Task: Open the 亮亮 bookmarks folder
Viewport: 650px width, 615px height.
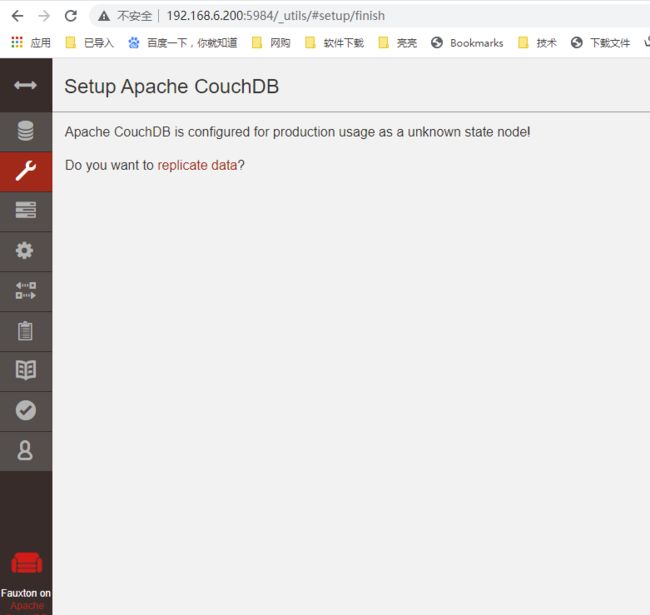Action: (398, 43)
